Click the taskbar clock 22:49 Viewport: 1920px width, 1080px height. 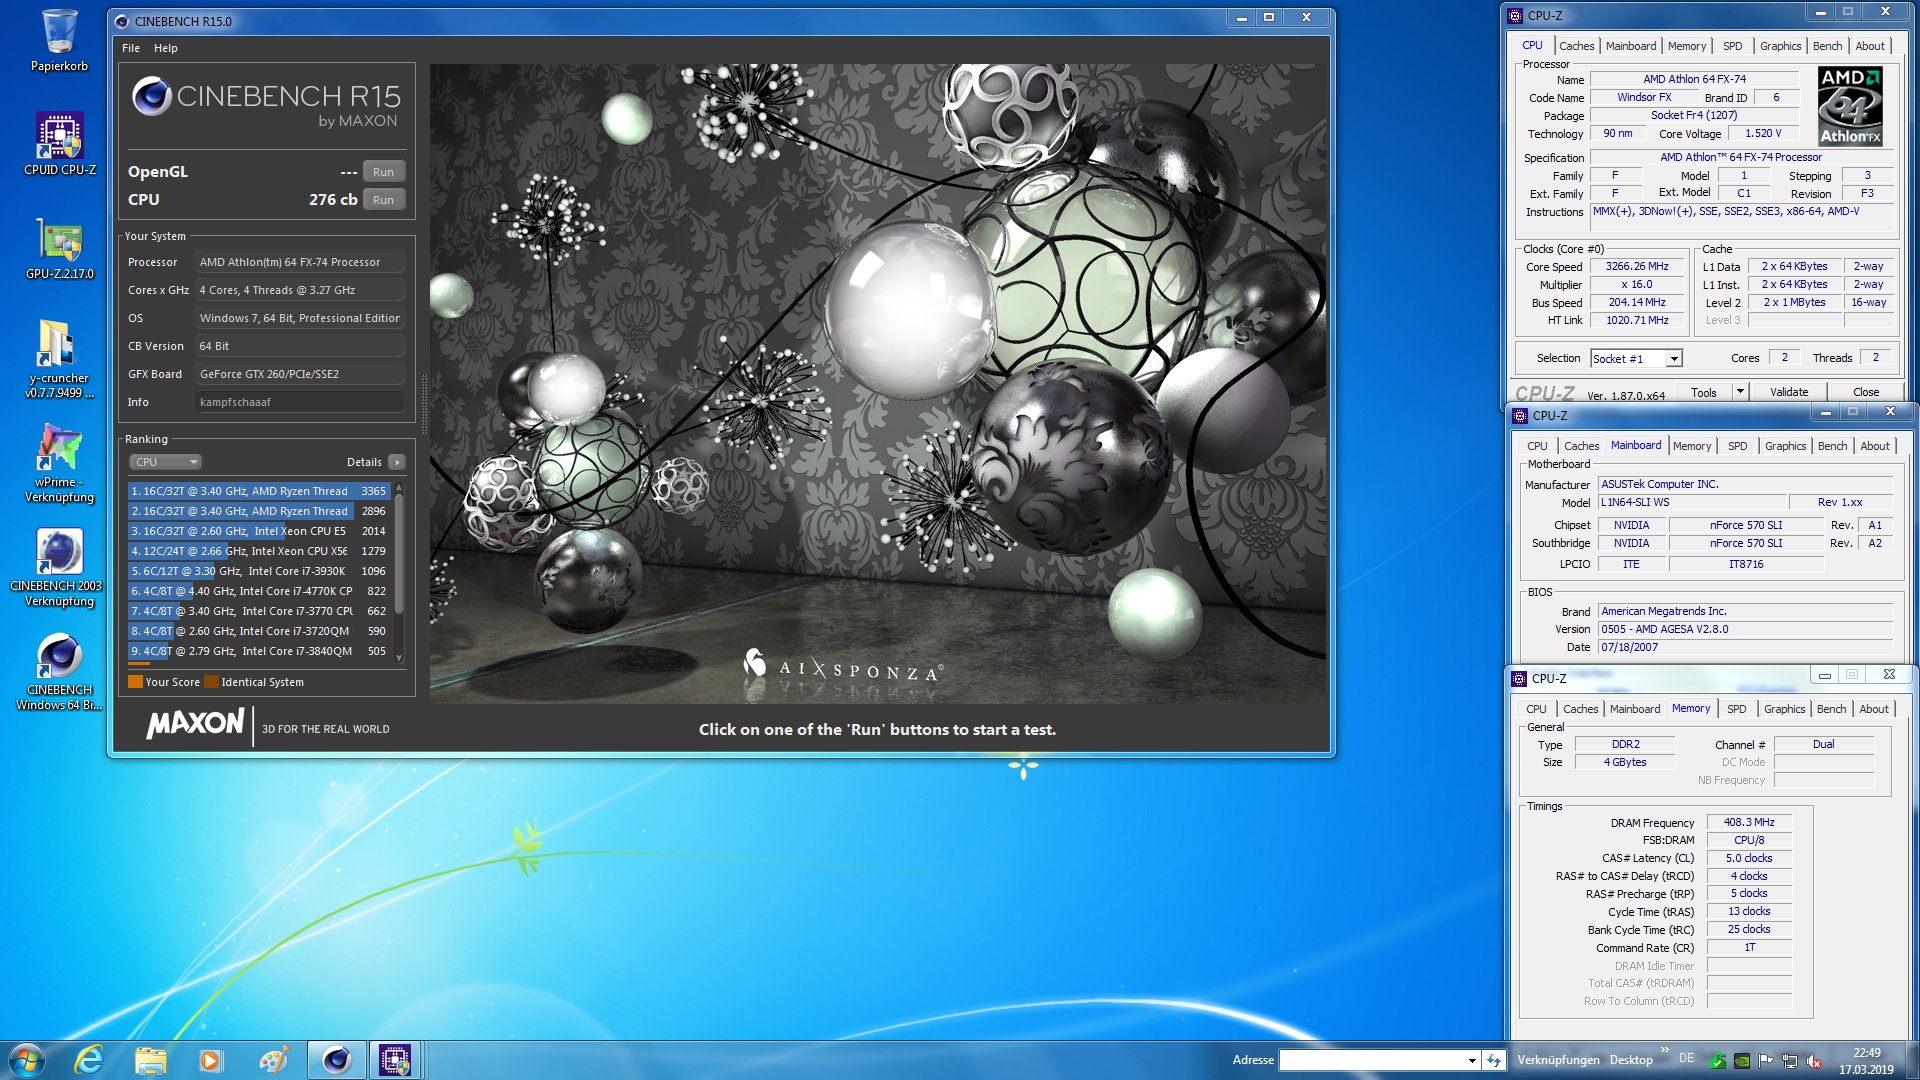(1866, 1053)
